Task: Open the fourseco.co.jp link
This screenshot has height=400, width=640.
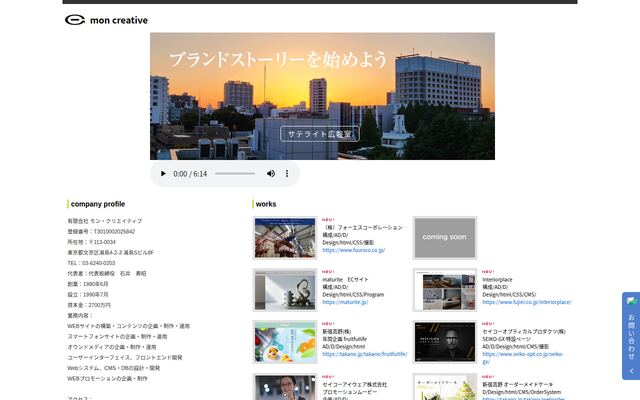Action: [353, 250]
